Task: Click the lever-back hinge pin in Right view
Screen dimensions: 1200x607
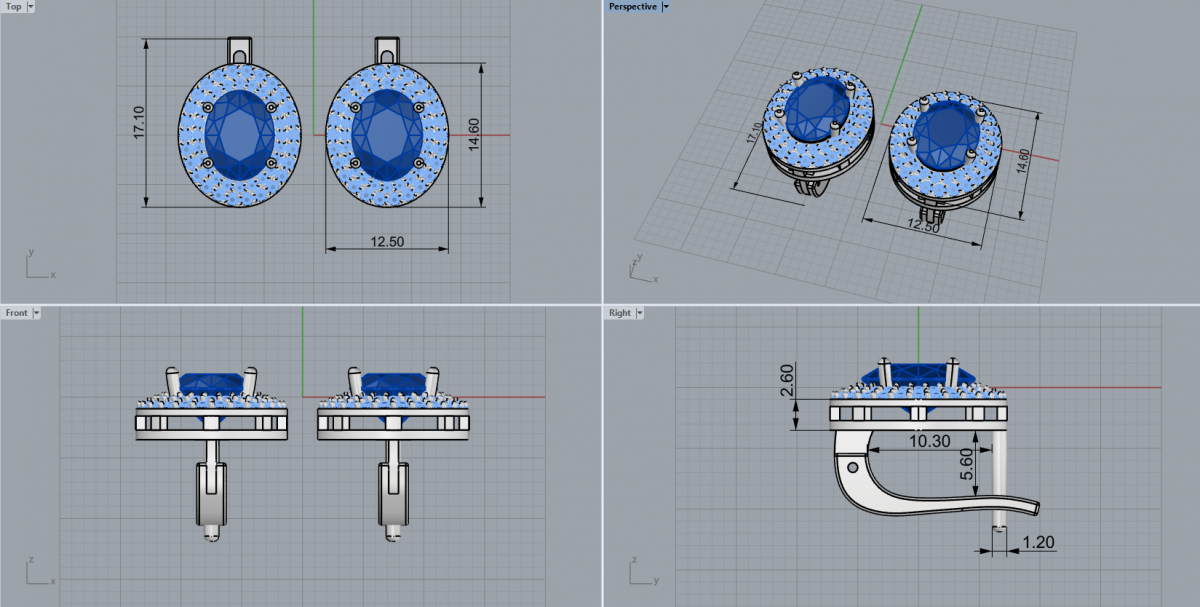Action: (852, 467)
